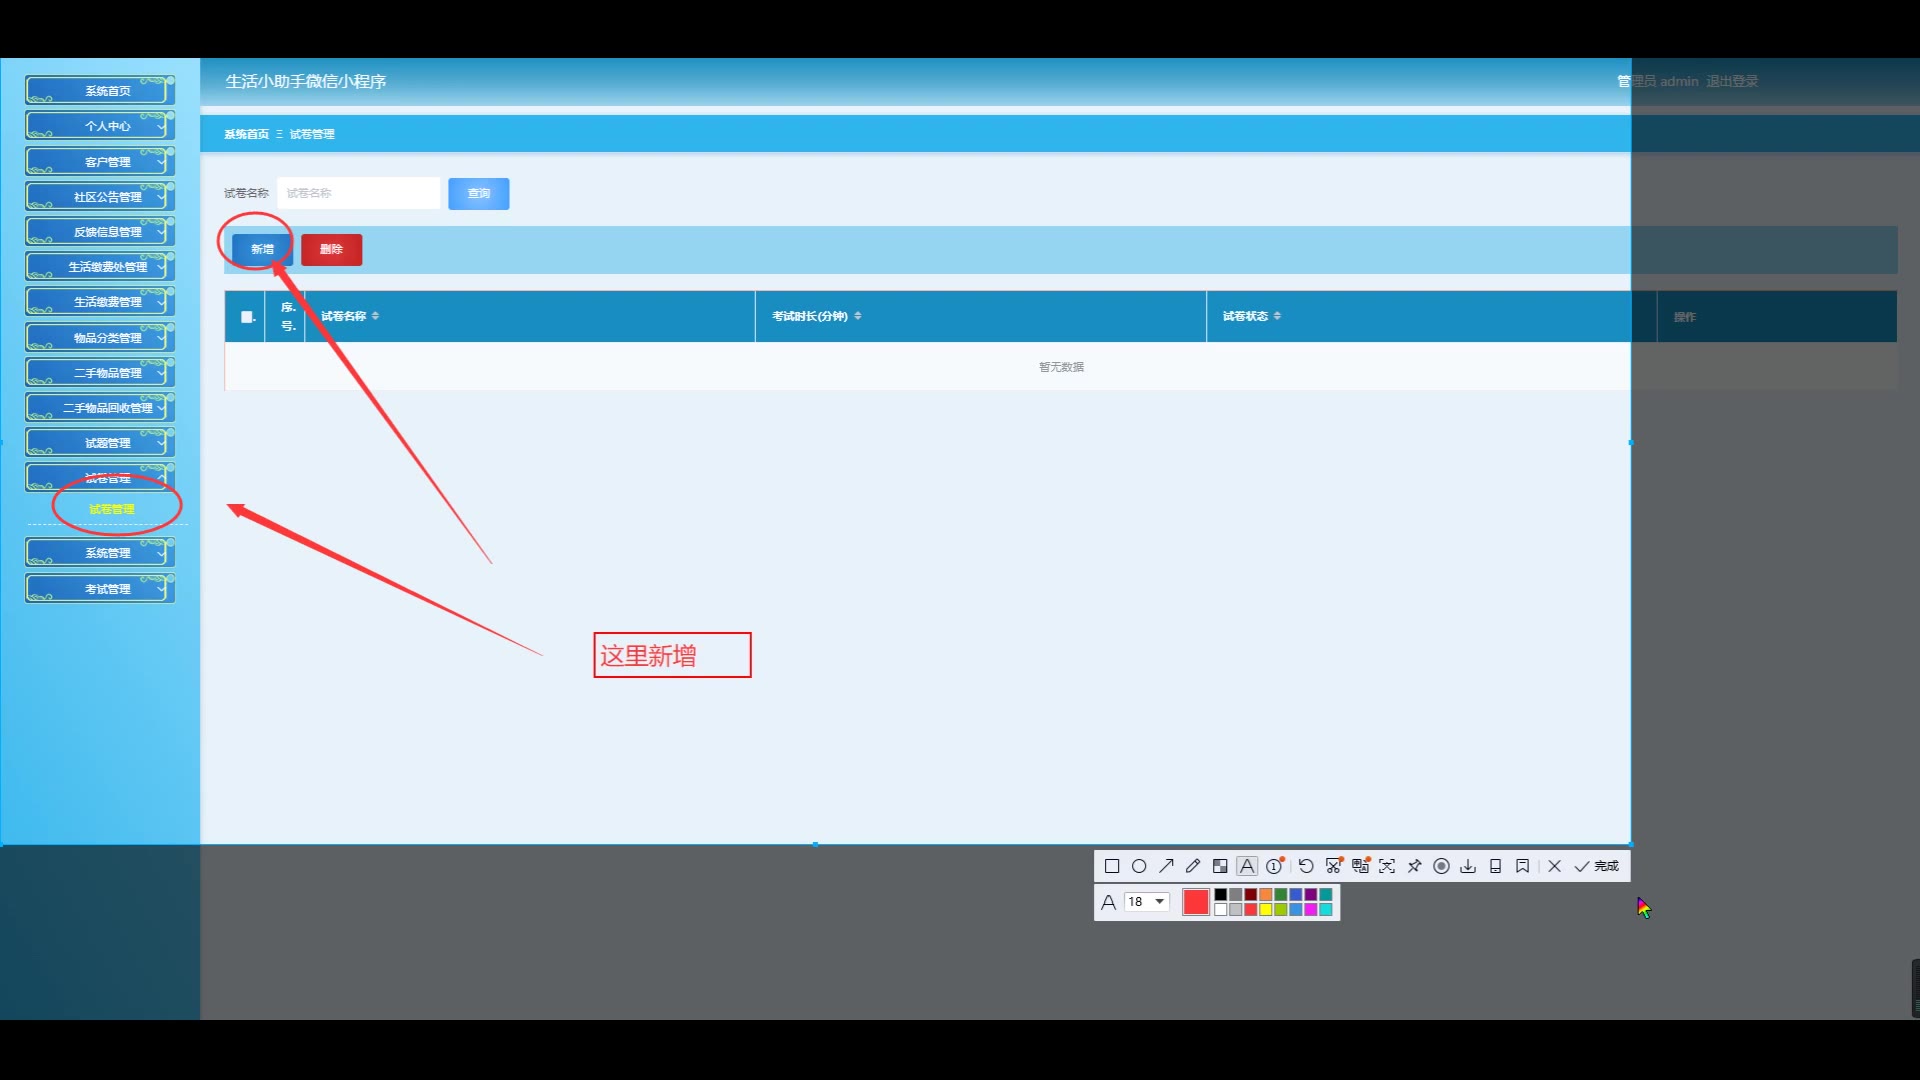1920x1080 pixels.
Task: Pick the white color swatch
Action: (1220, 909)
